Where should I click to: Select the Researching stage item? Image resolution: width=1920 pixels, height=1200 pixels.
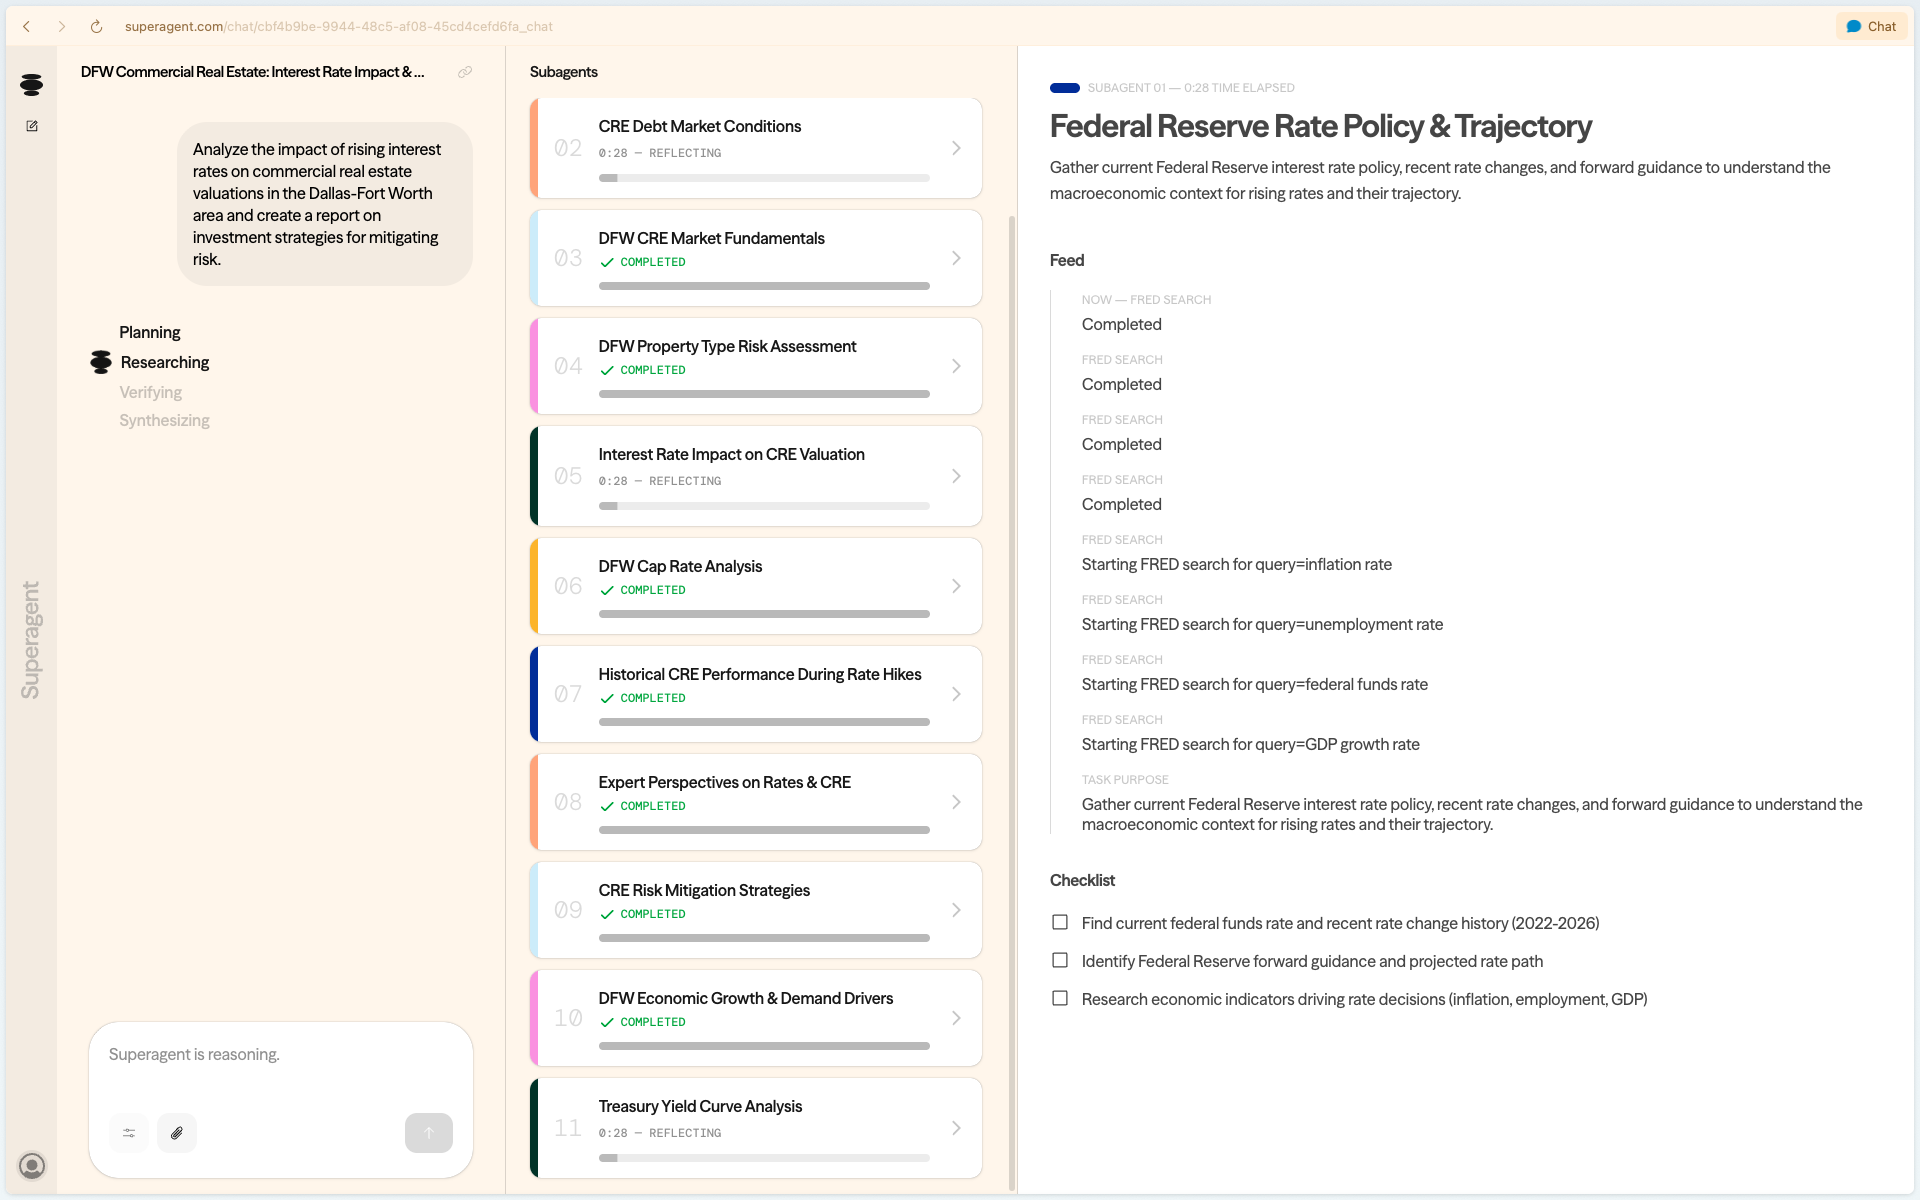pyautogui.click(x=165, y=362)
